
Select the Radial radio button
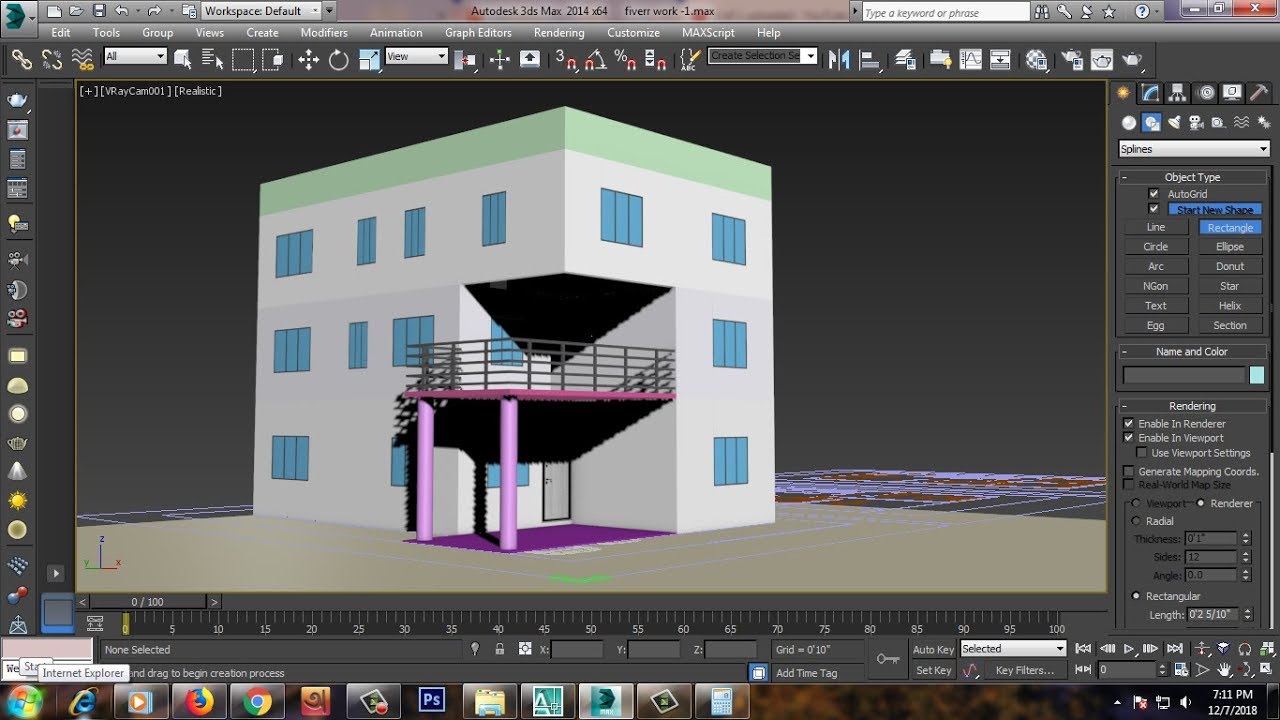1135,521
